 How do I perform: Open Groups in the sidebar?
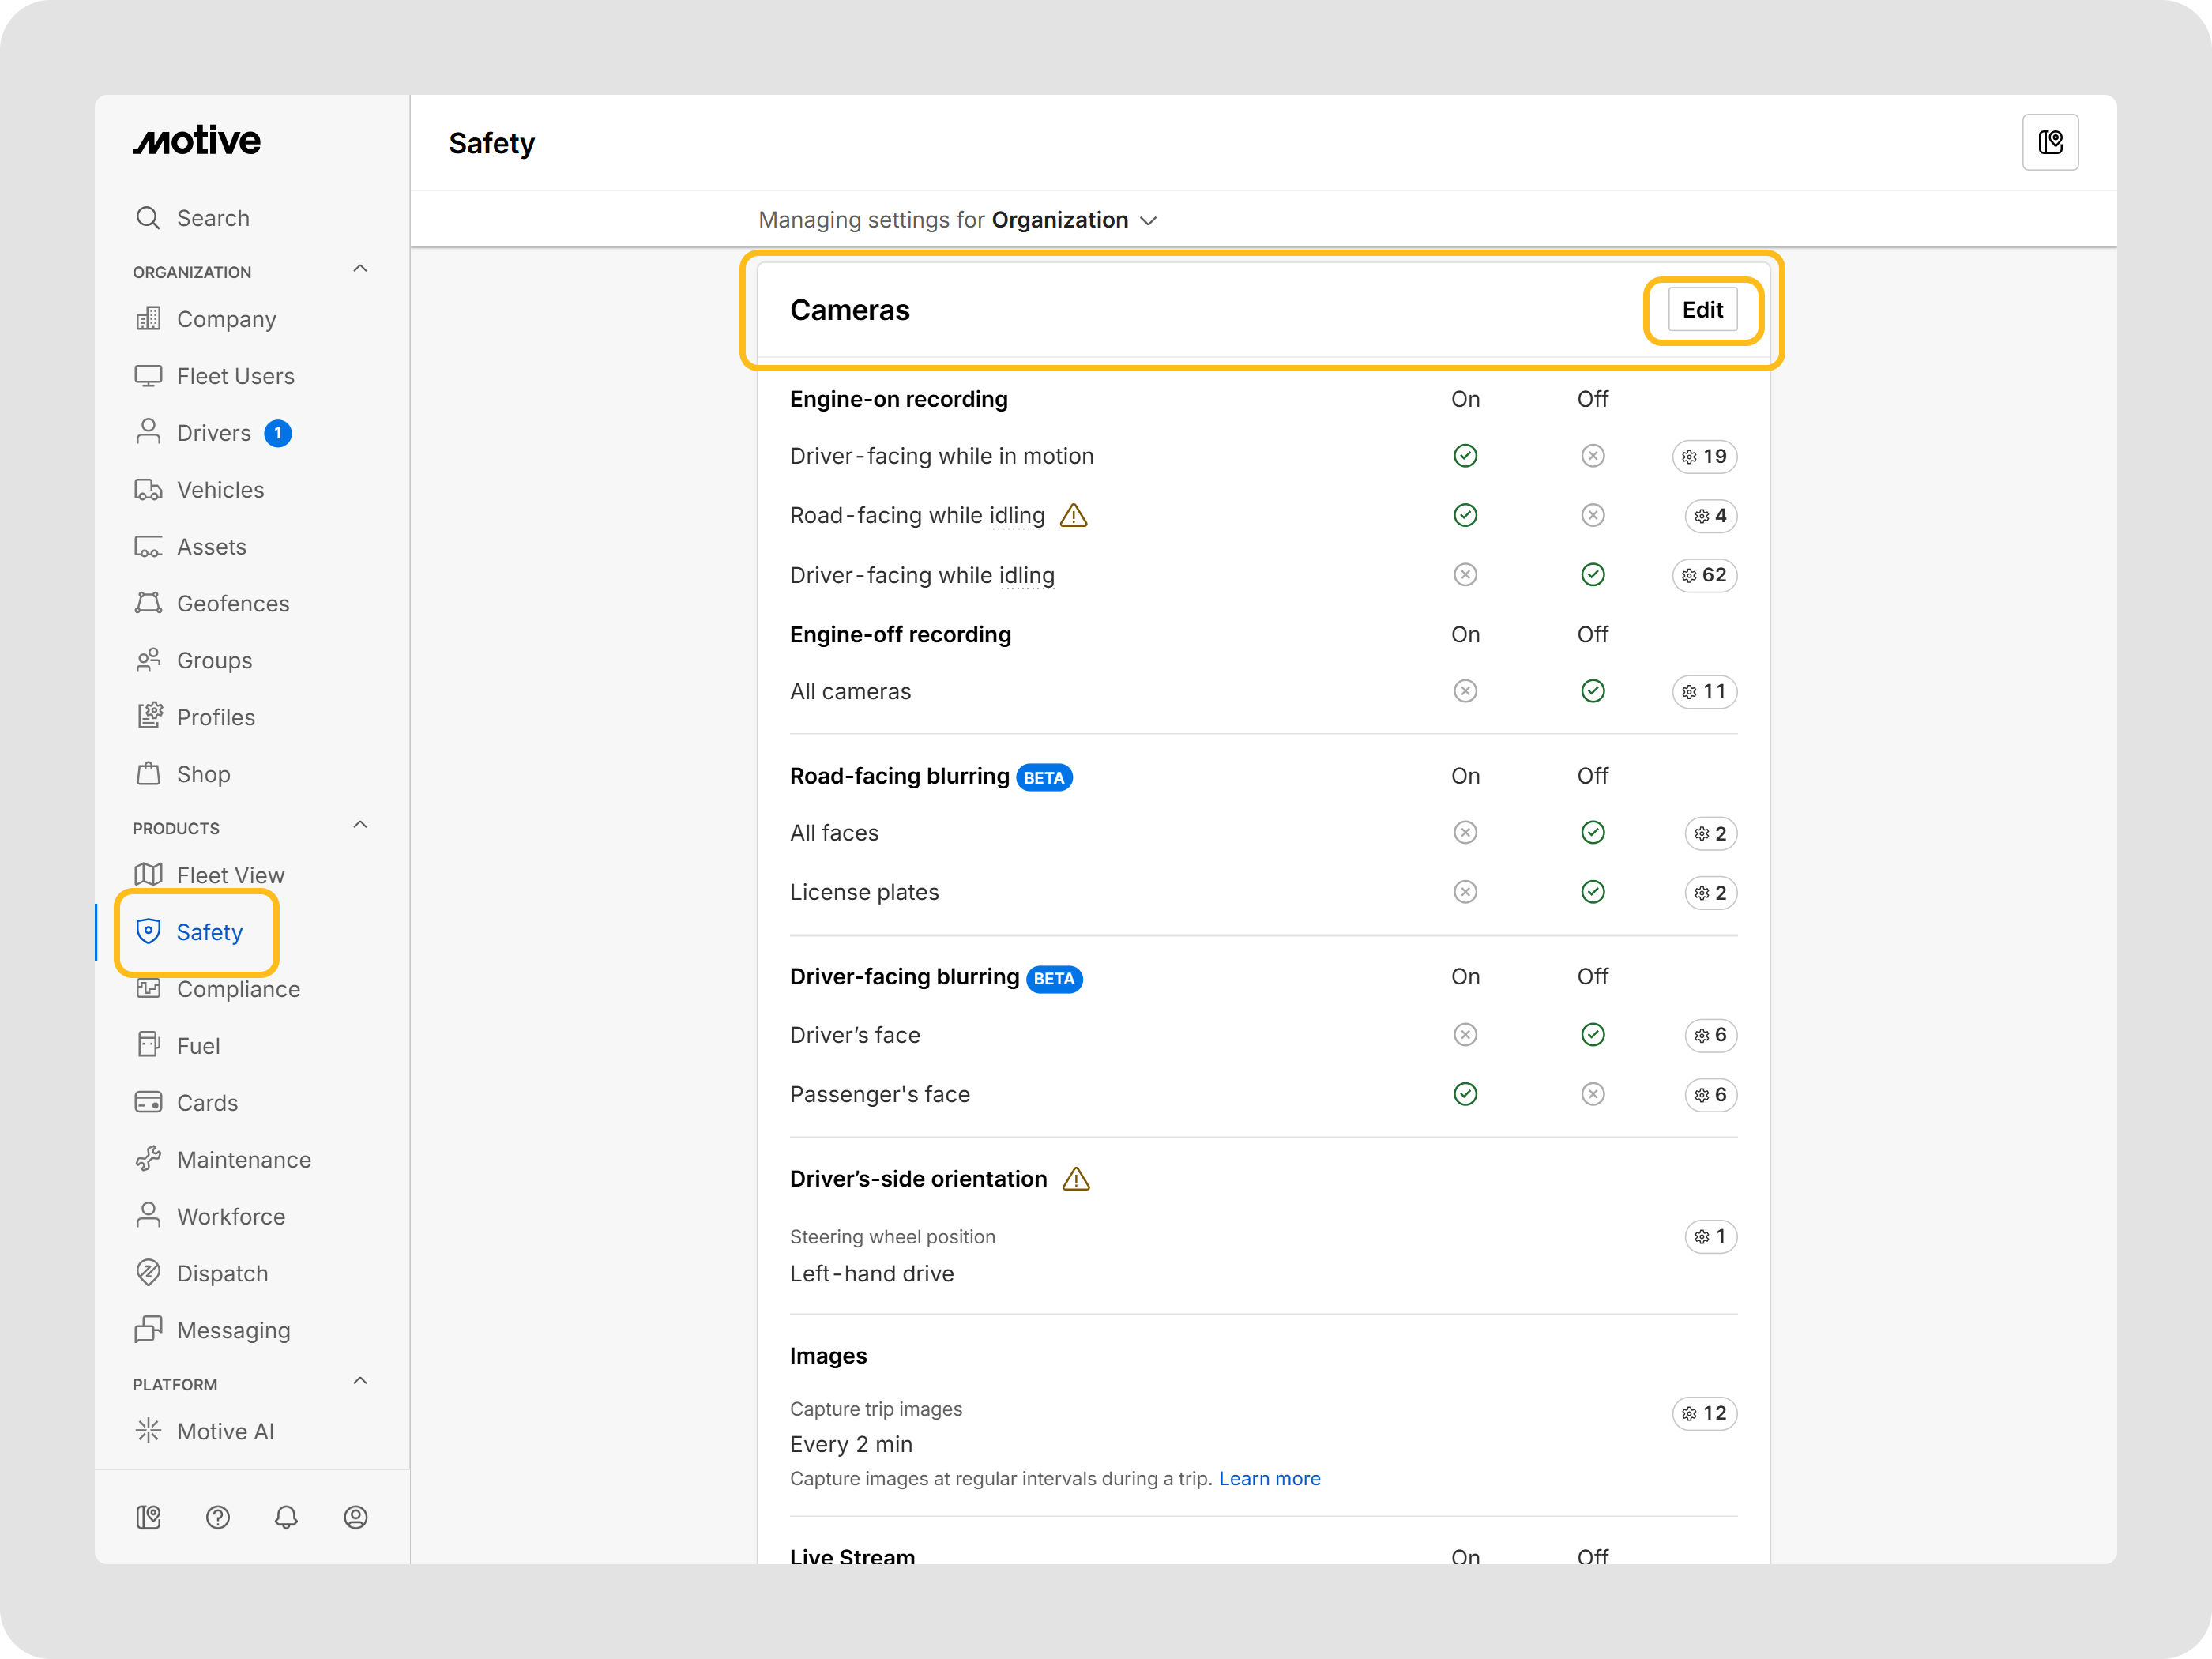tap(194, 661)
